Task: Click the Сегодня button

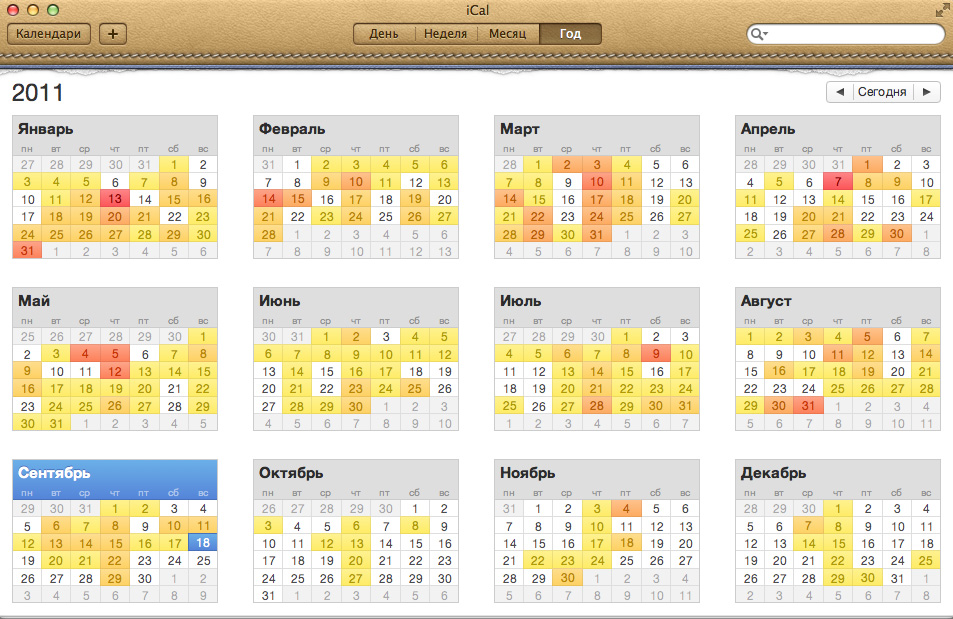Action: (x=882, y=92)
